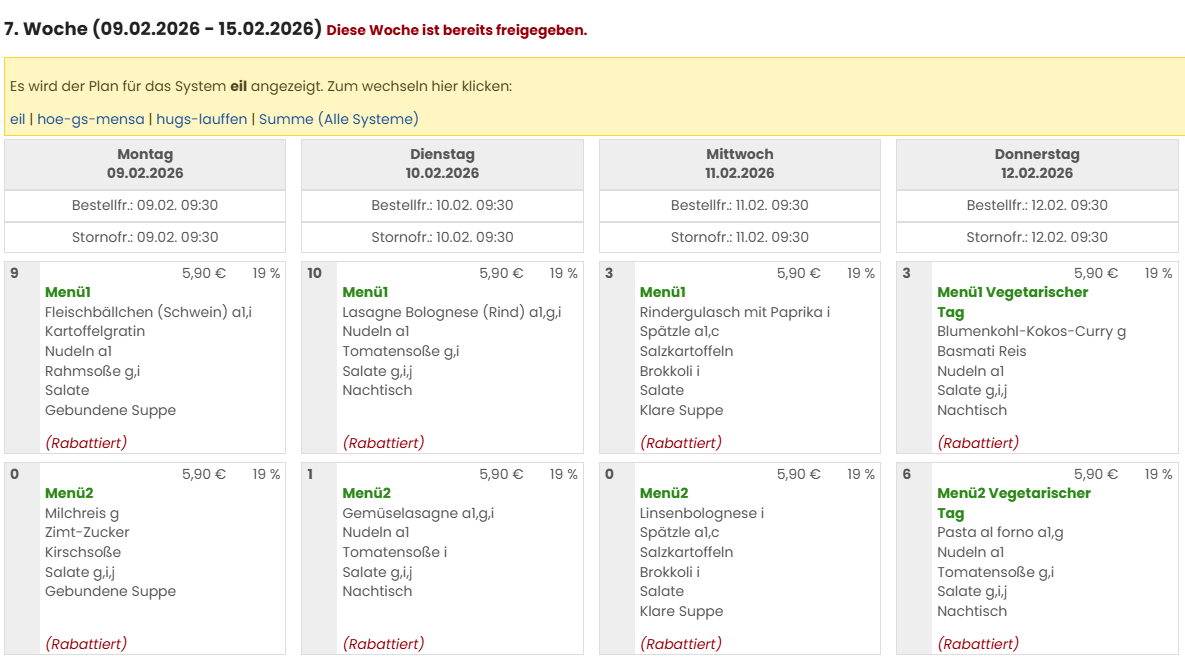
Task: Click Menü1 heading above Rindergulasch
Action: (663, 292)
